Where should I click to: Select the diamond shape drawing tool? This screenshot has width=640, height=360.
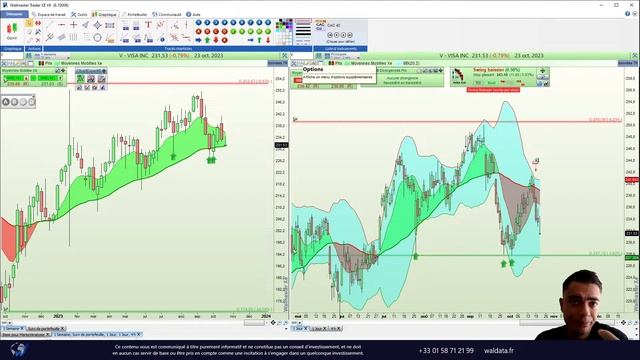(97, 25)
